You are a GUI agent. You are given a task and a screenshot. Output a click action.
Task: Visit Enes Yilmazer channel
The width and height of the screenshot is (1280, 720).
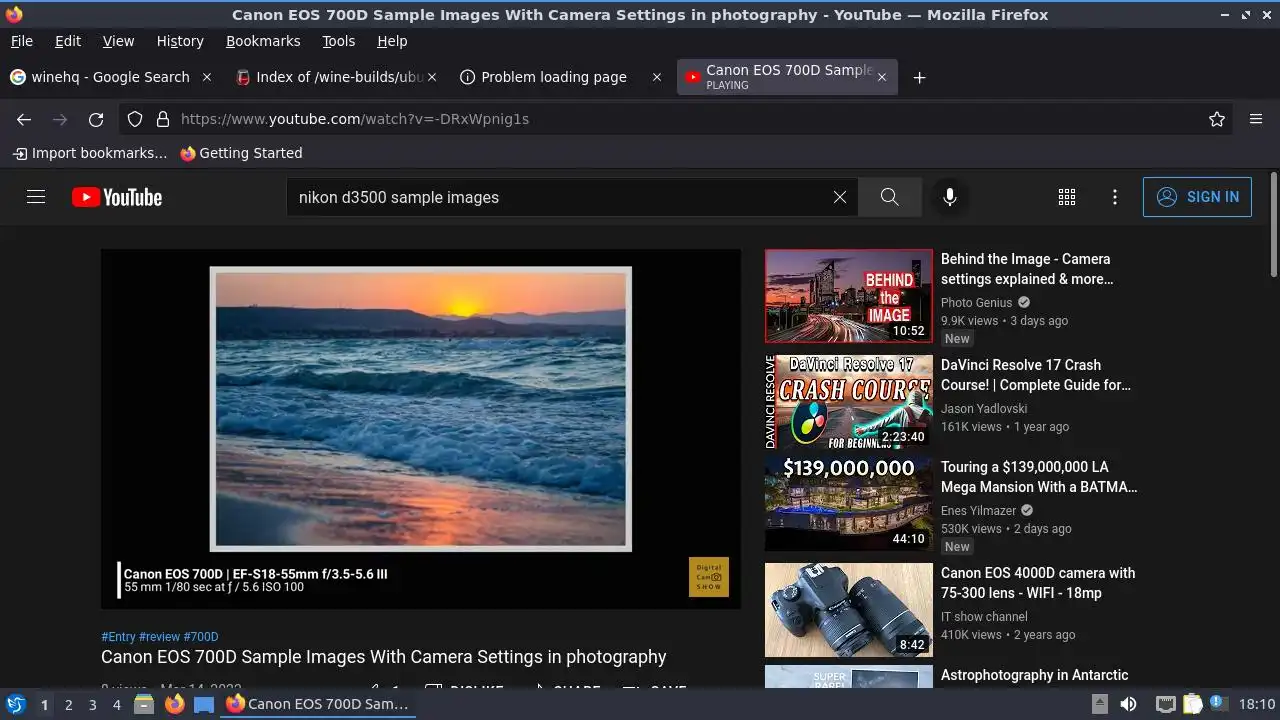click(x=979, y=510)
